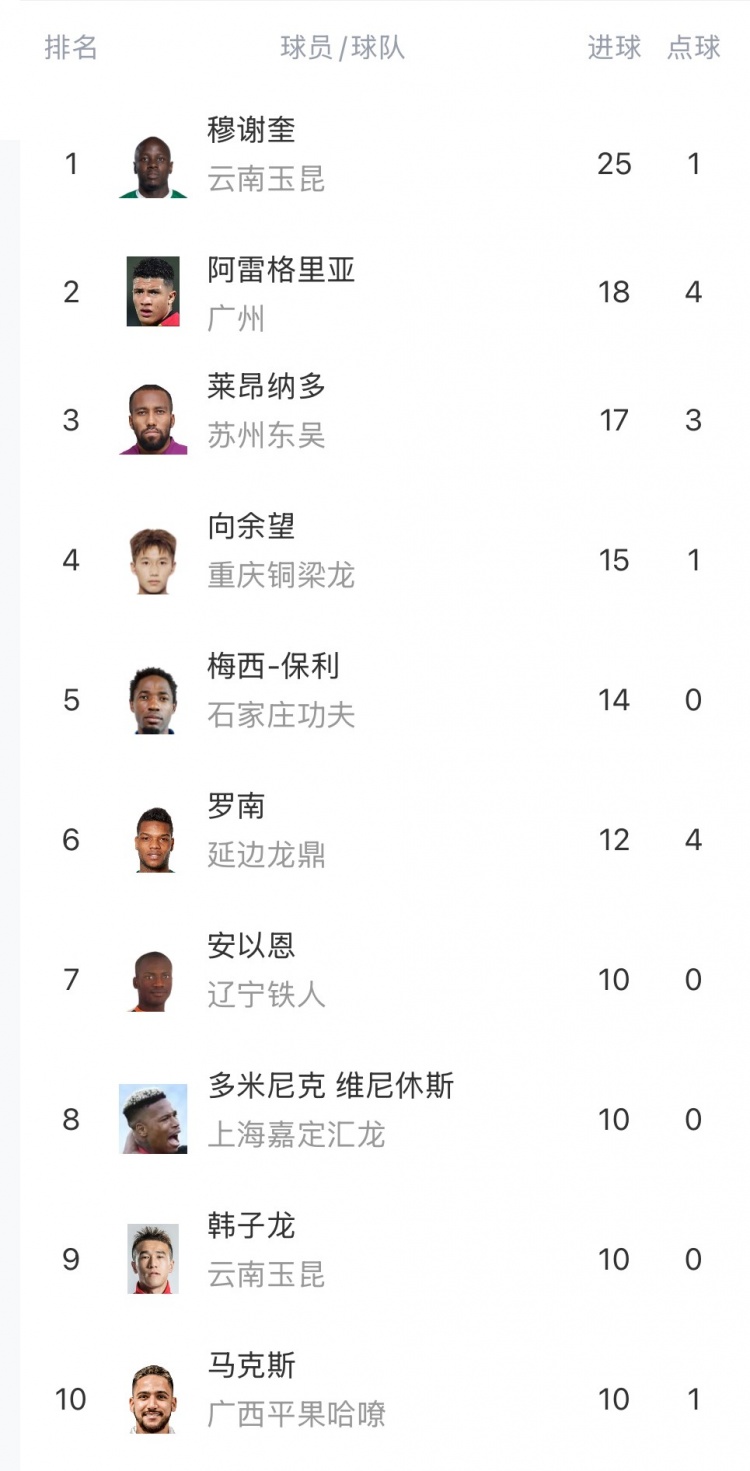Sort by 进球 column header
Image resolution: width=750 pixels, height=1471 pixels.
614,47
